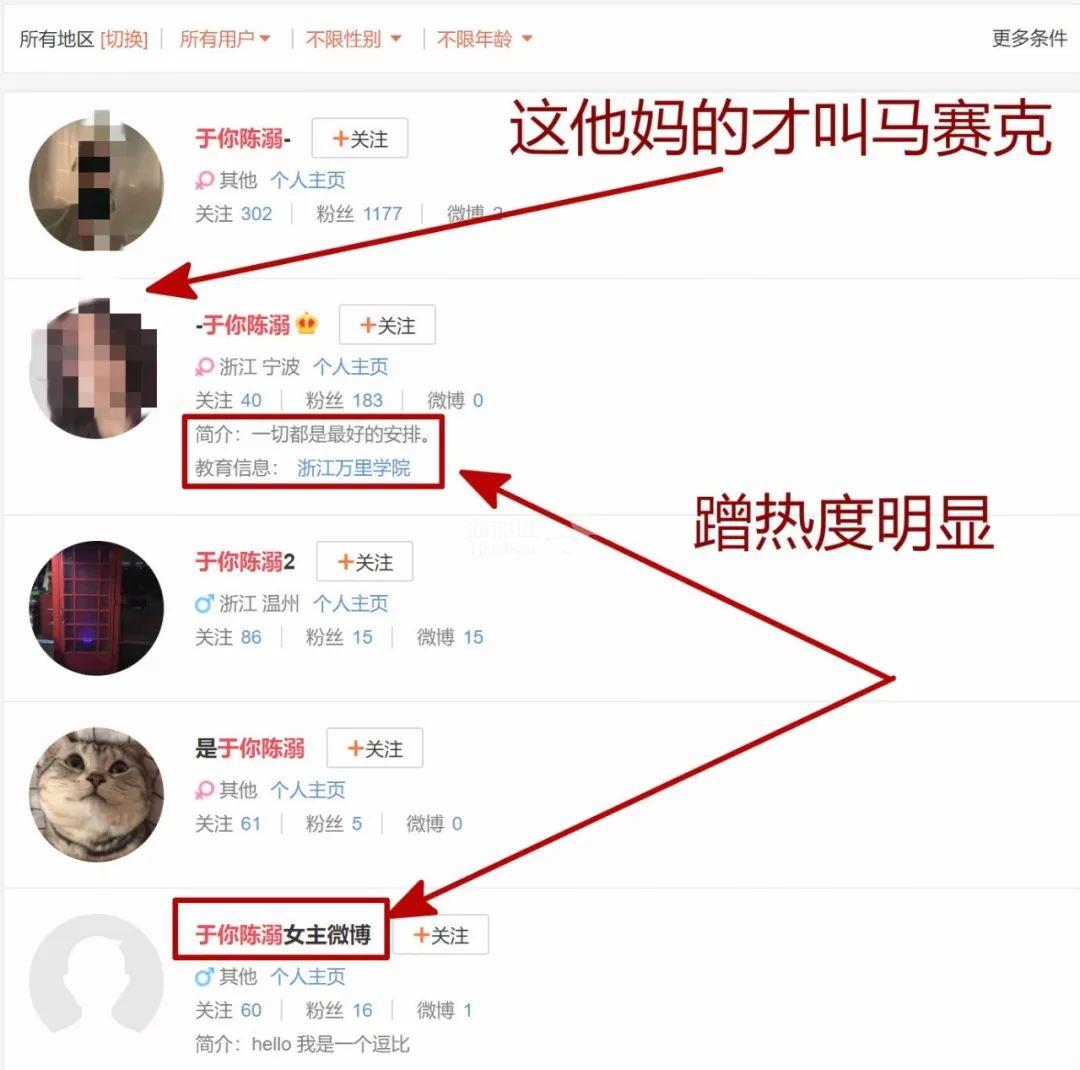Follow 于你陈溺女主微博 with +关注 button
Screen dimensions: 1080x1070
pos(441,934)
